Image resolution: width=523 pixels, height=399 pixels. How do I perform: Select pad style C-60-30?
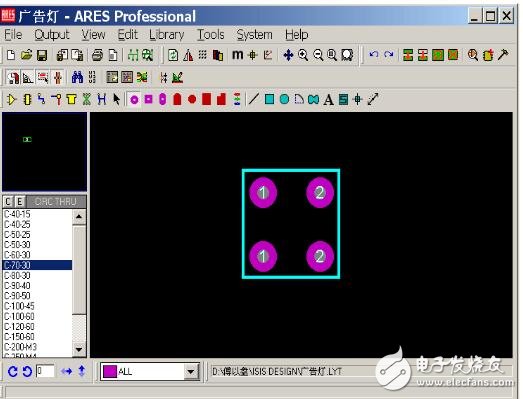click(x=37, y=255)
